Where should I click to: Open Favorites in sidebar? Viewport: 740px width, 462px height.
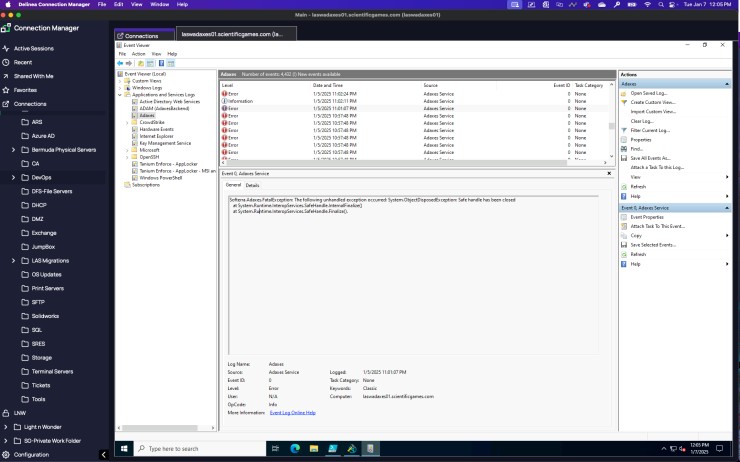coord(25,90)
